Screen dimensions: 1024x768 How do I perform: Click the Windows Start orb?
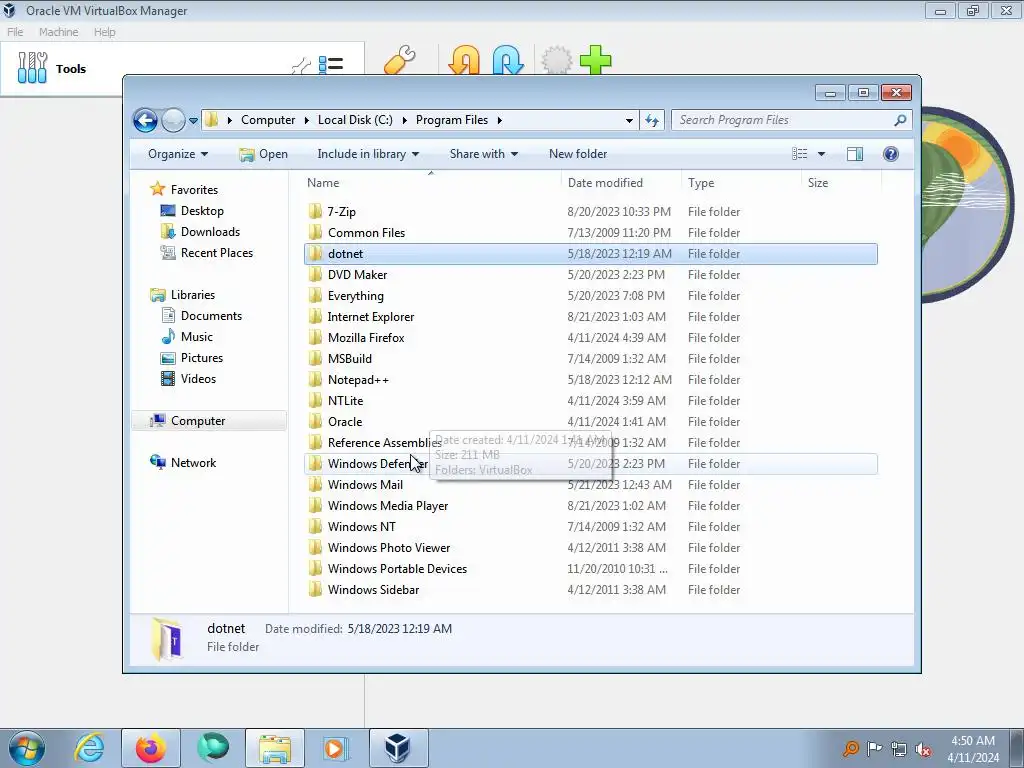(x=27, y=748)
